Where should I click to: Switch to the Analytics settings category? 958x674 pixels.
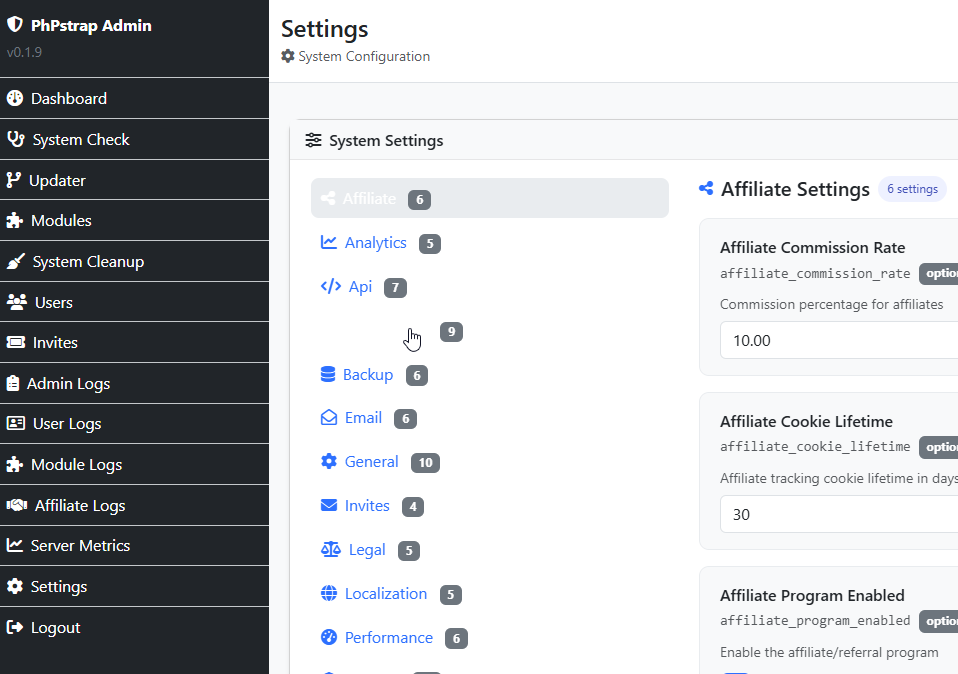pyautogui.click(x=490, y=243)
